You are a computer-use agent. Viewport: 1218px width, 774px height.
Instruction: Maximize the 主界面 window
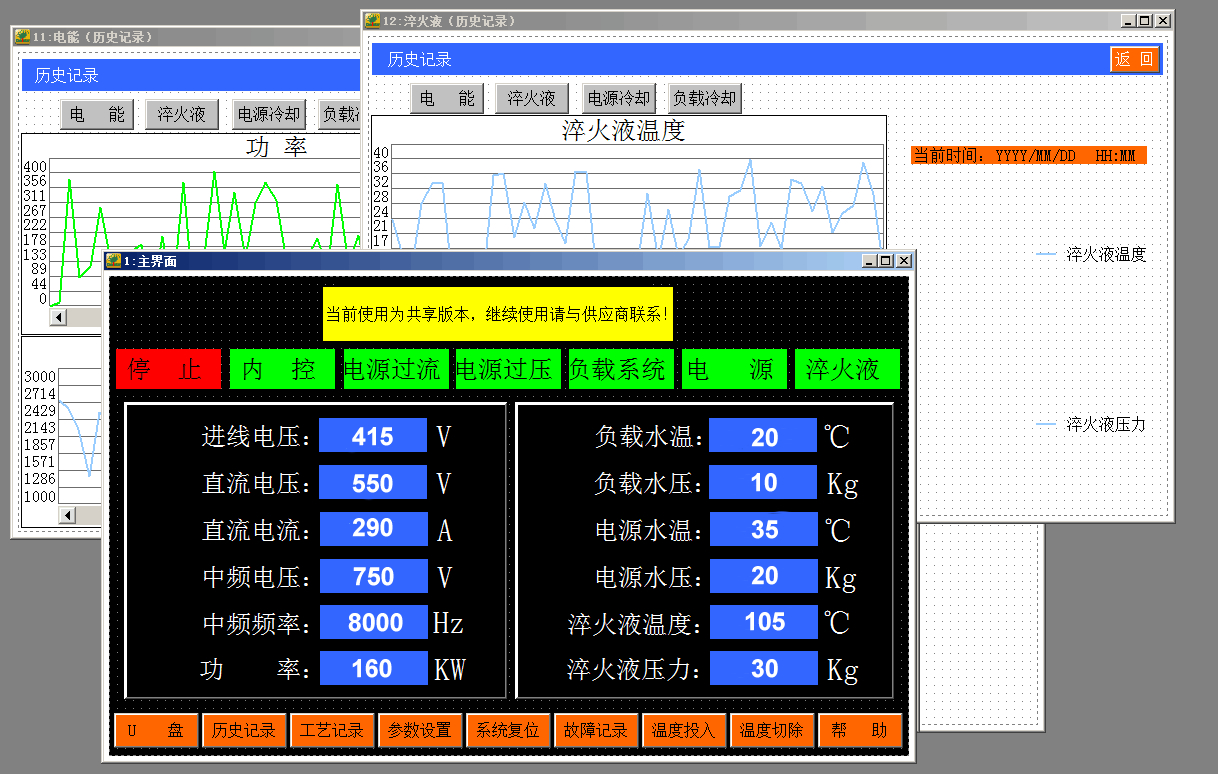click(885, 261)
